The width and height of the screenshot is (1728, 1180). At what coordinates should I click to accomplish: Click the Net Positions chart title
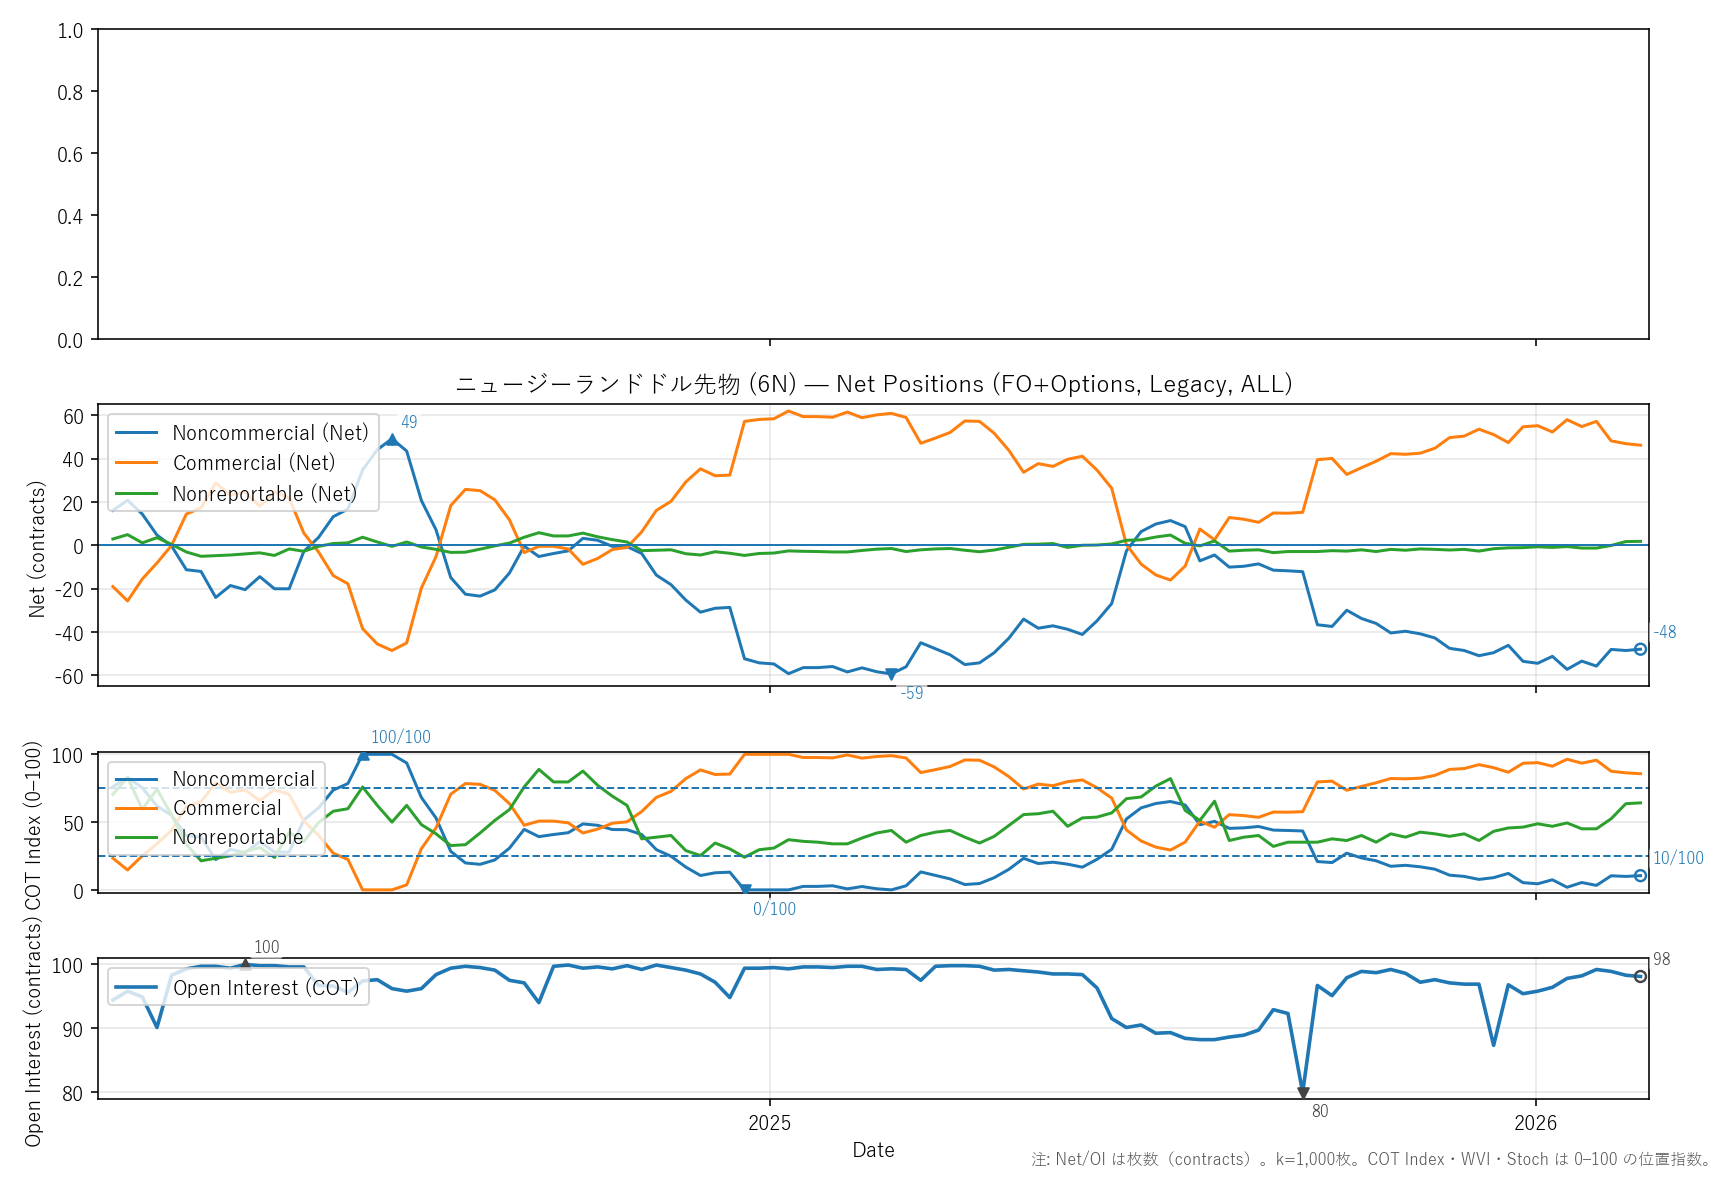[x=873, y=384]
